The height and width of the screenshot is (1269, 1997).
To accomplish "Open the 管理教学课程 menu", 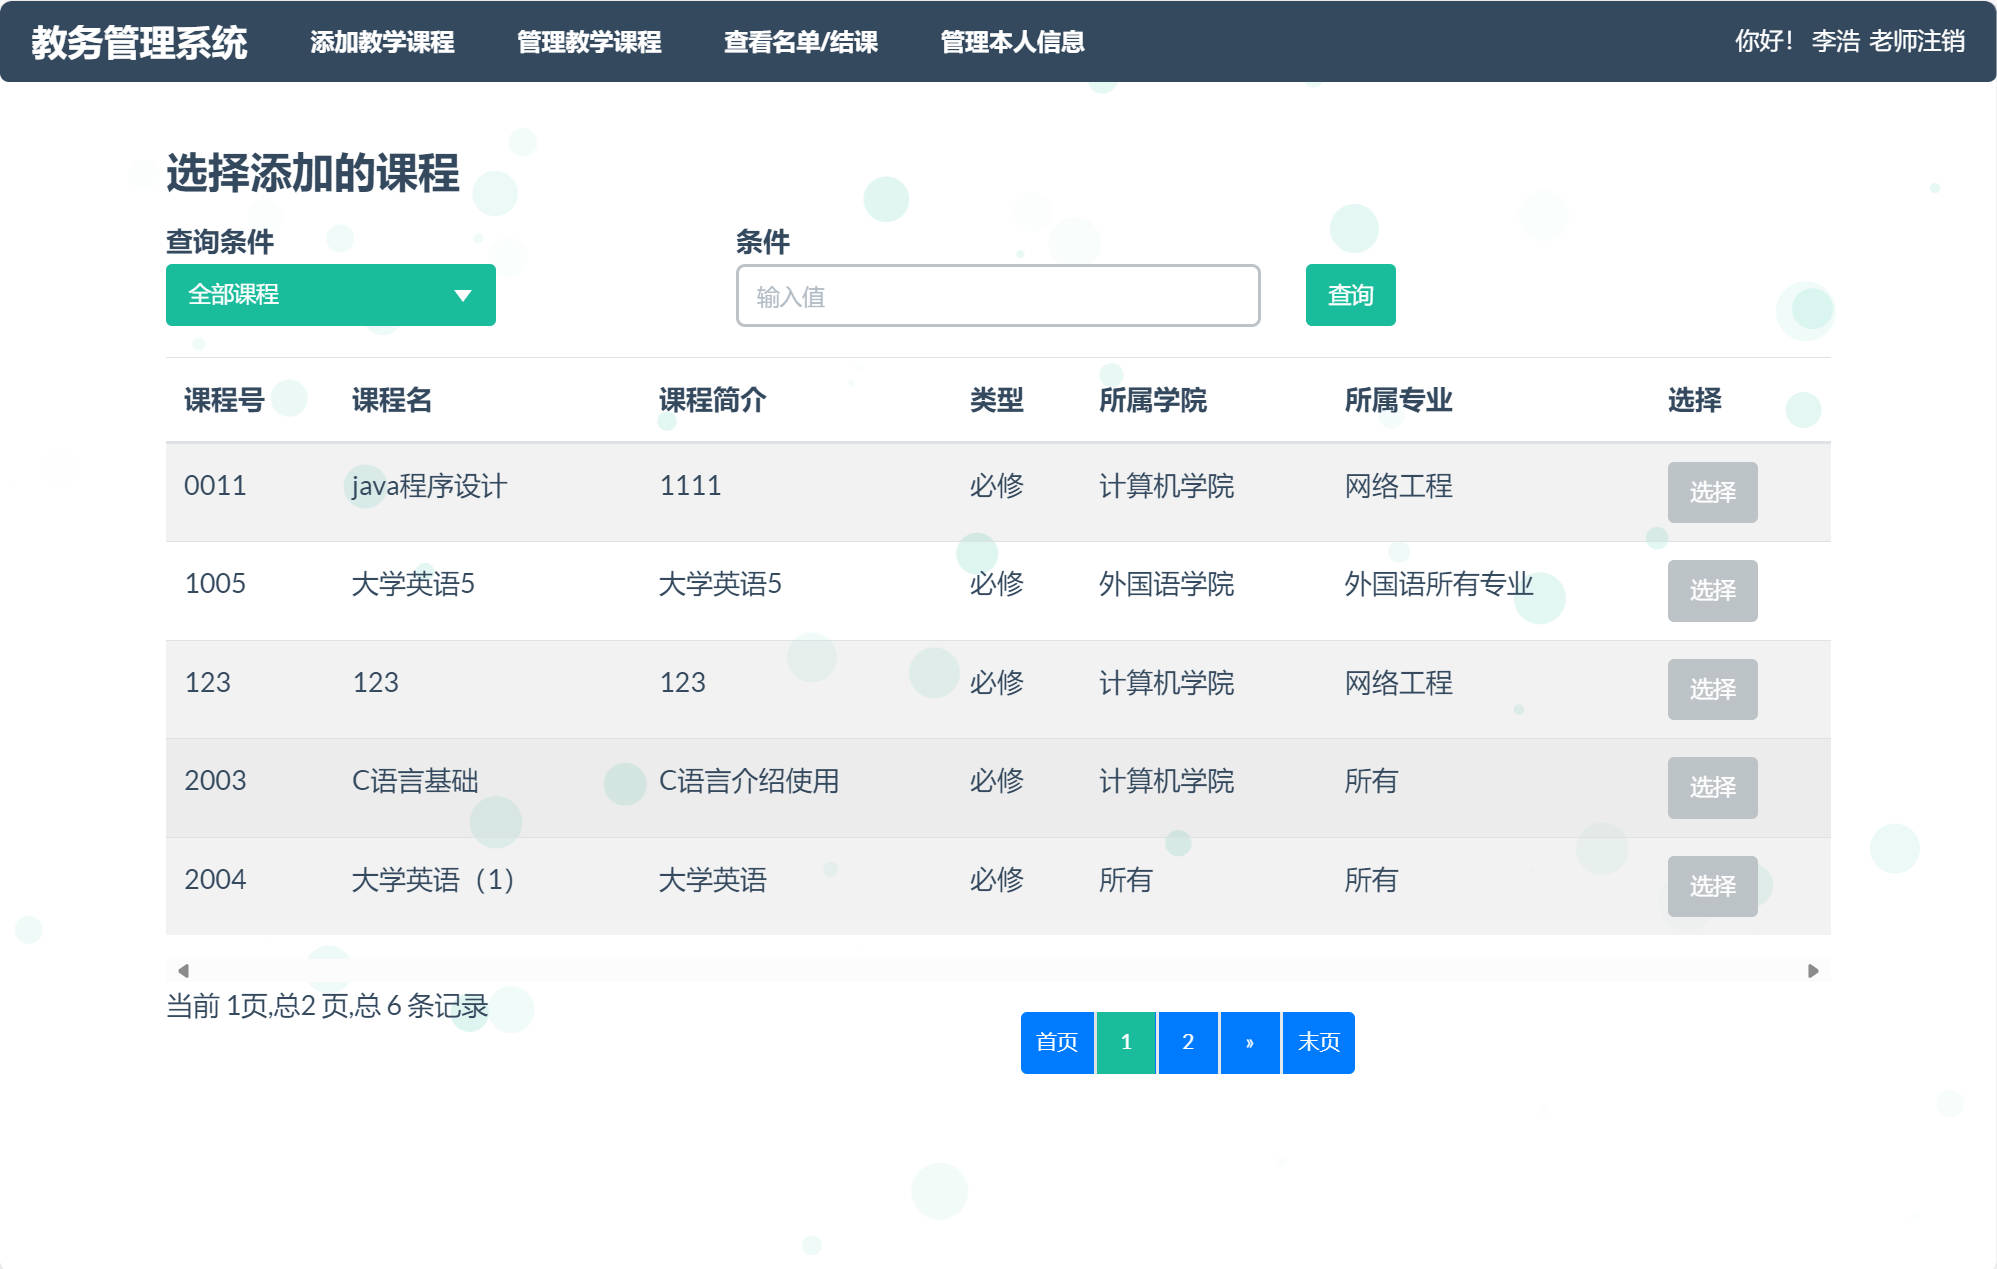I will pos(588,43).
